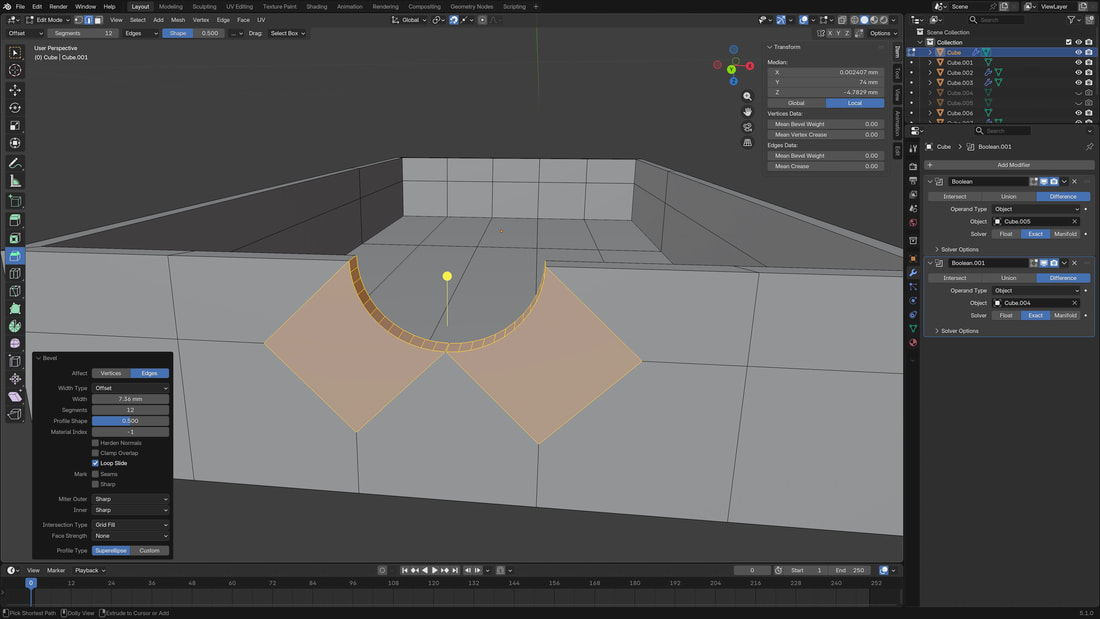
Task: Open the Width Type dropdown
Action: coord(130,388)
